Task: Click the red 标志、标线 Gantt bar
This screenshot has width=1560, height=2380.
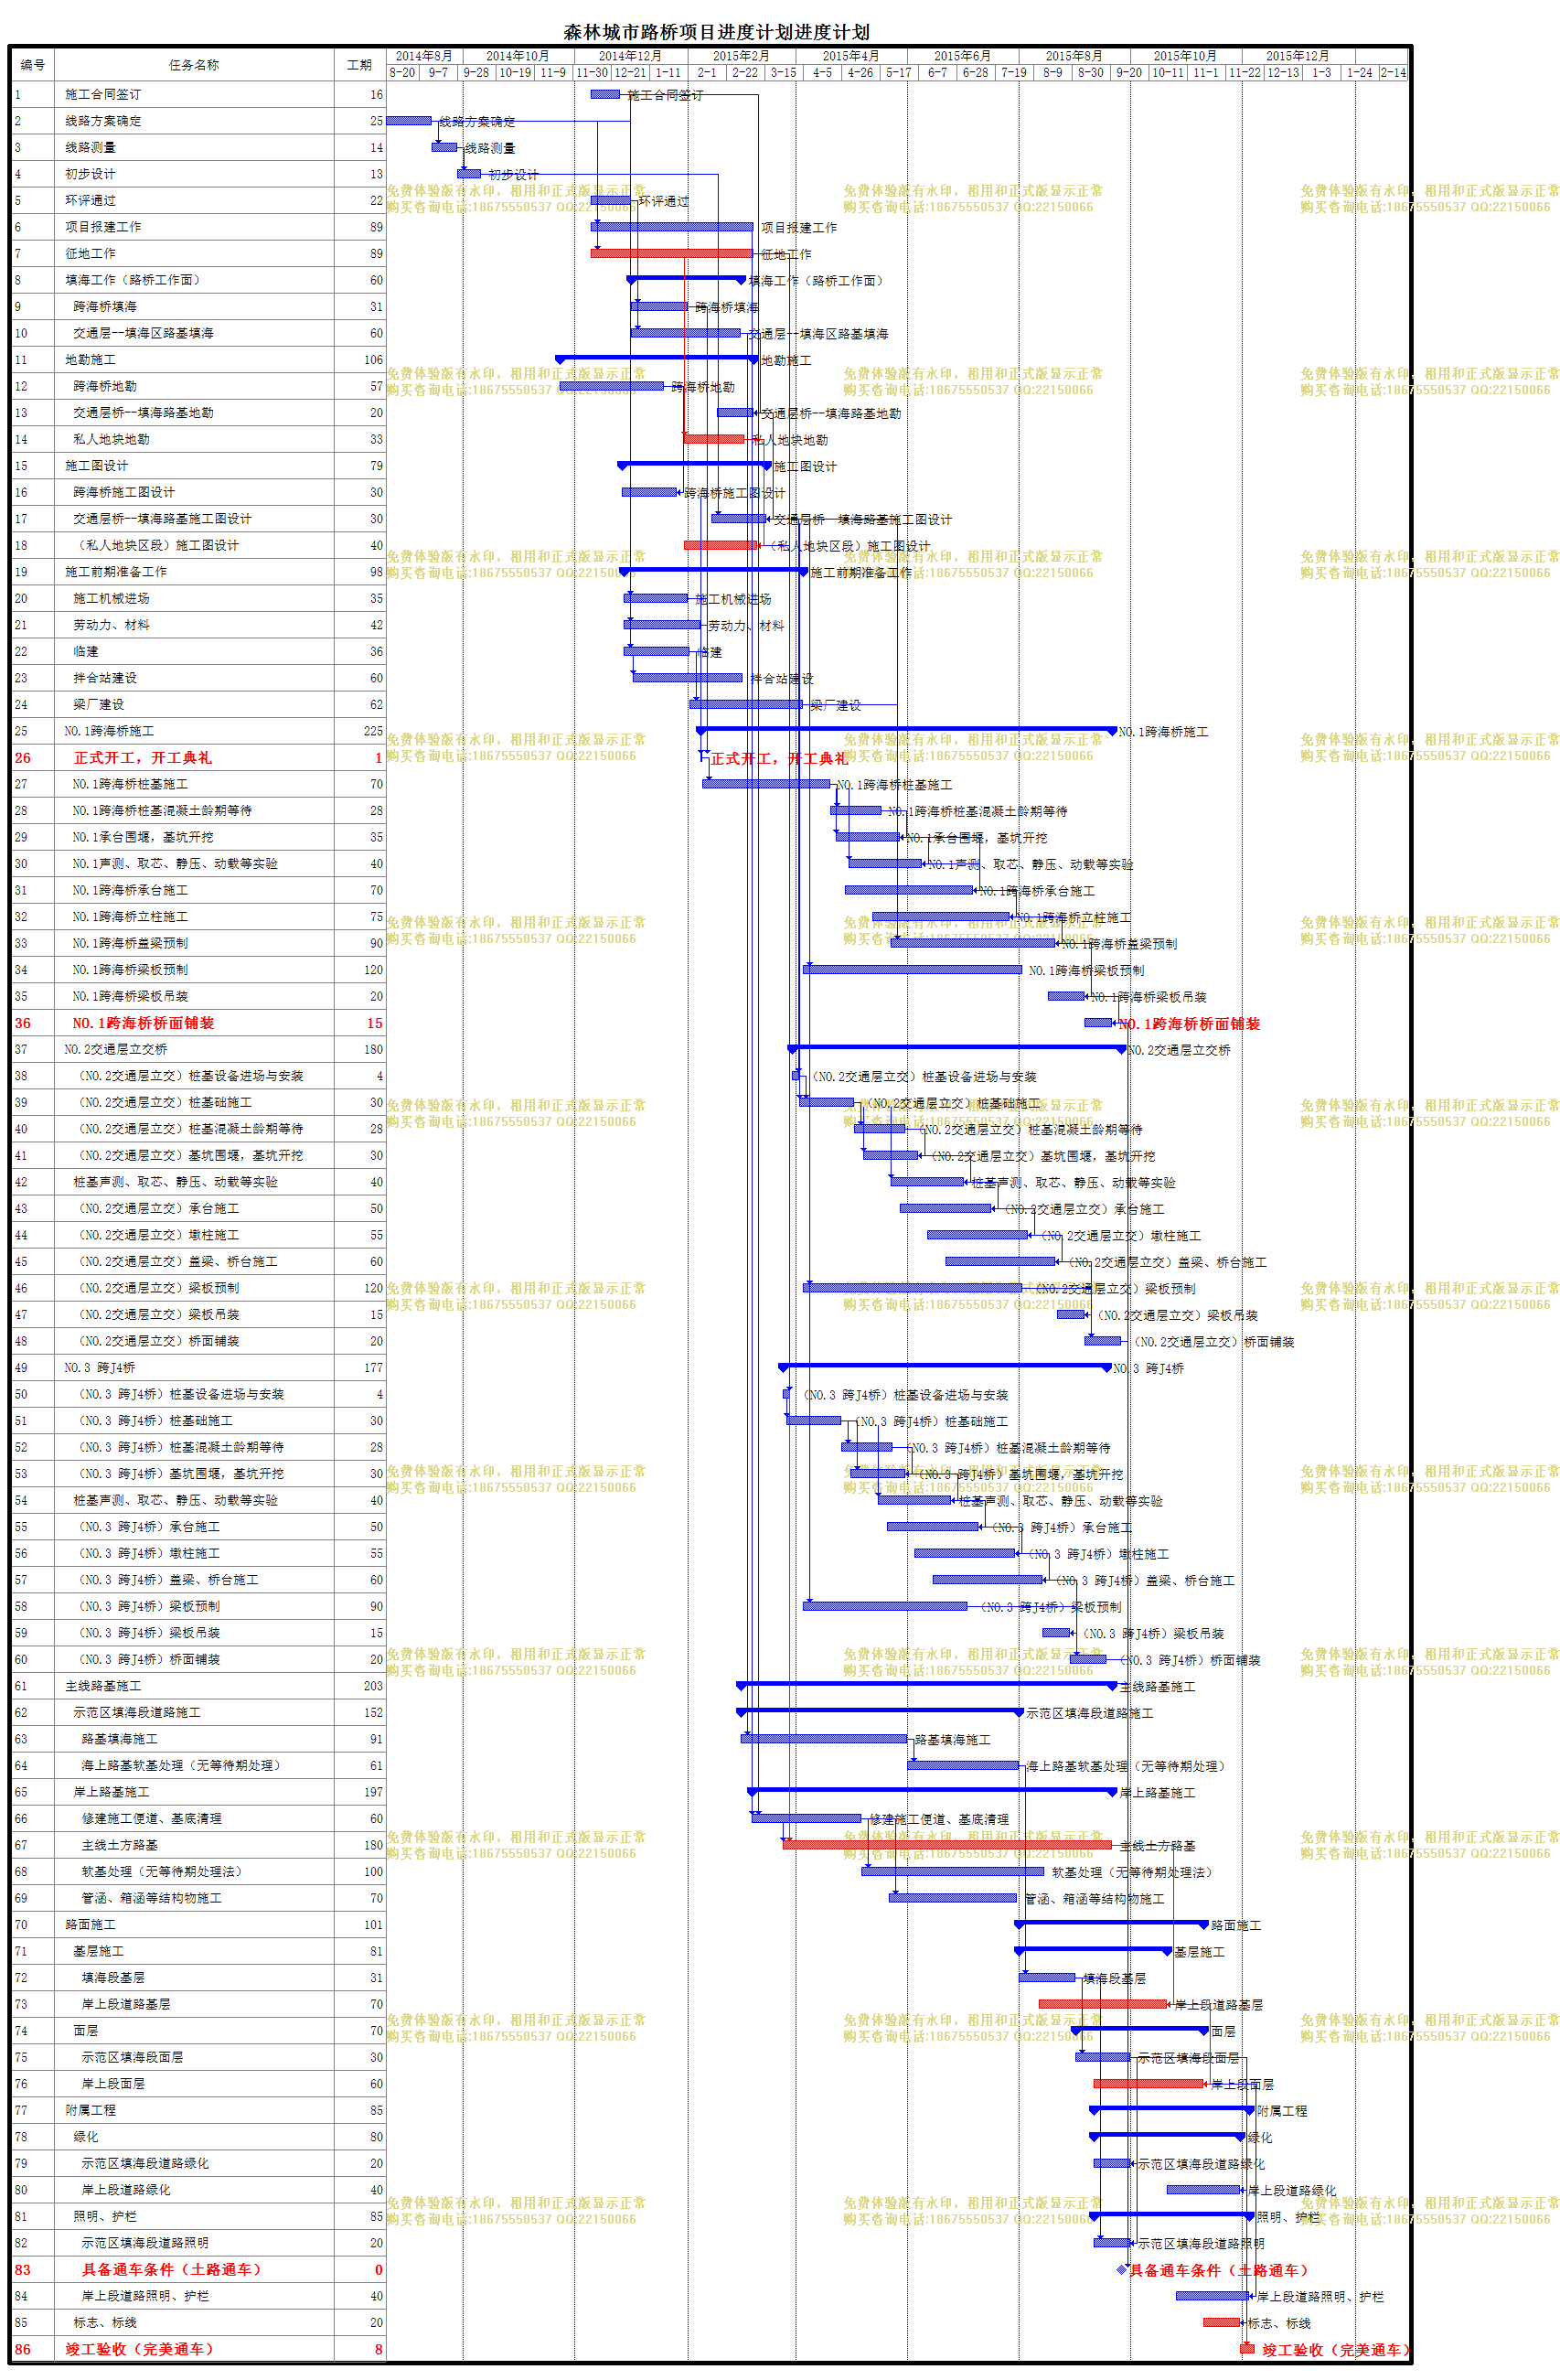Action: [1221, 2322]
